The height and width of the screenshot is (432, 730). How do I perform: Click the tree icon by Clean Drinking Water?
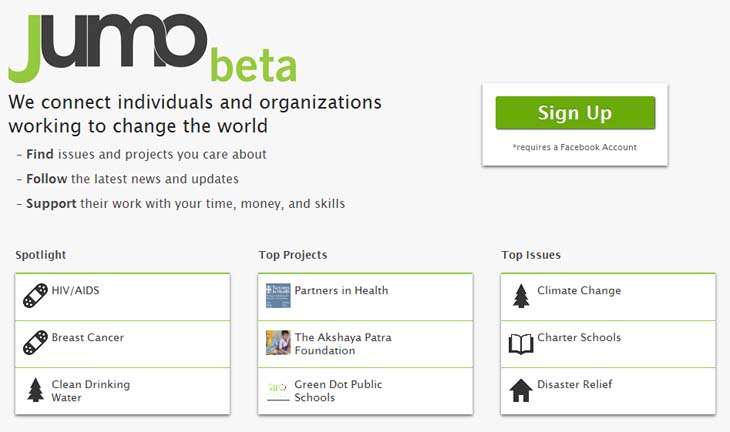(x=35, y=390)
